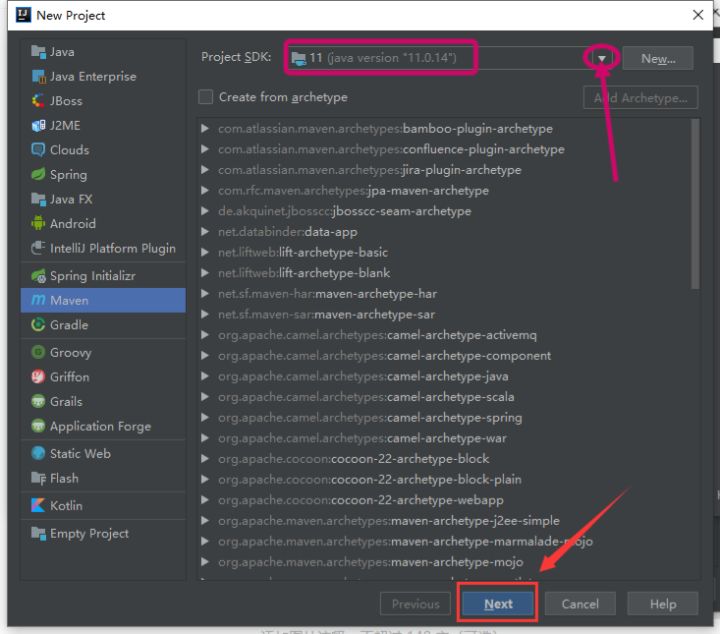Click the Android robot icon
The image size is (720, 634).
(38, 224)
